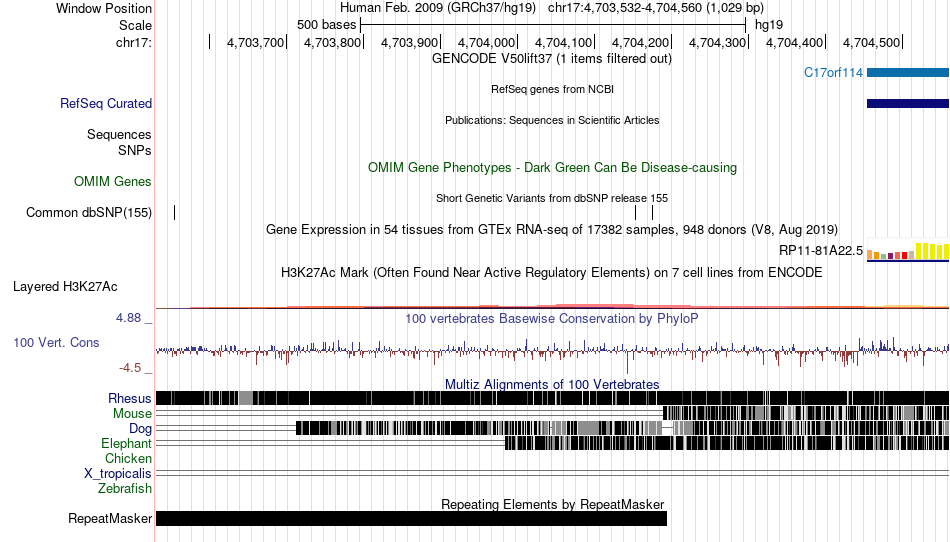Click the GTEx Gene Expression in 54 tissues title
Viewport: 950px width, 542px height.
[552, 230]
